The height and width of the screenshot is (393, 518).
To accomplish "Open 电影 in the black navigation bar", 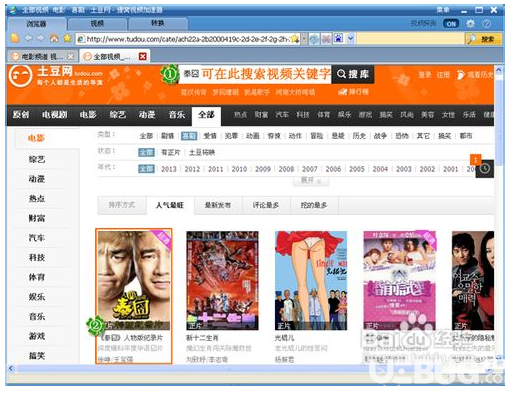I will pos(88,115).
